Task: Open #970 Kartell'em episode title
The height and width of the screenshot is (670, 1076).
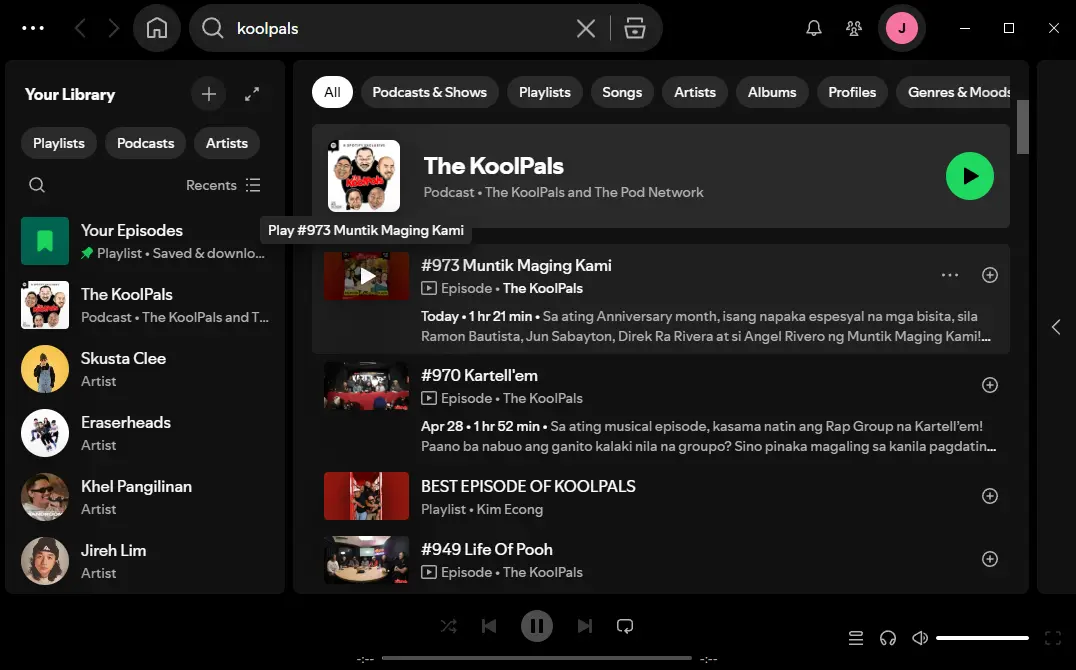Action: tap(479, 376)
